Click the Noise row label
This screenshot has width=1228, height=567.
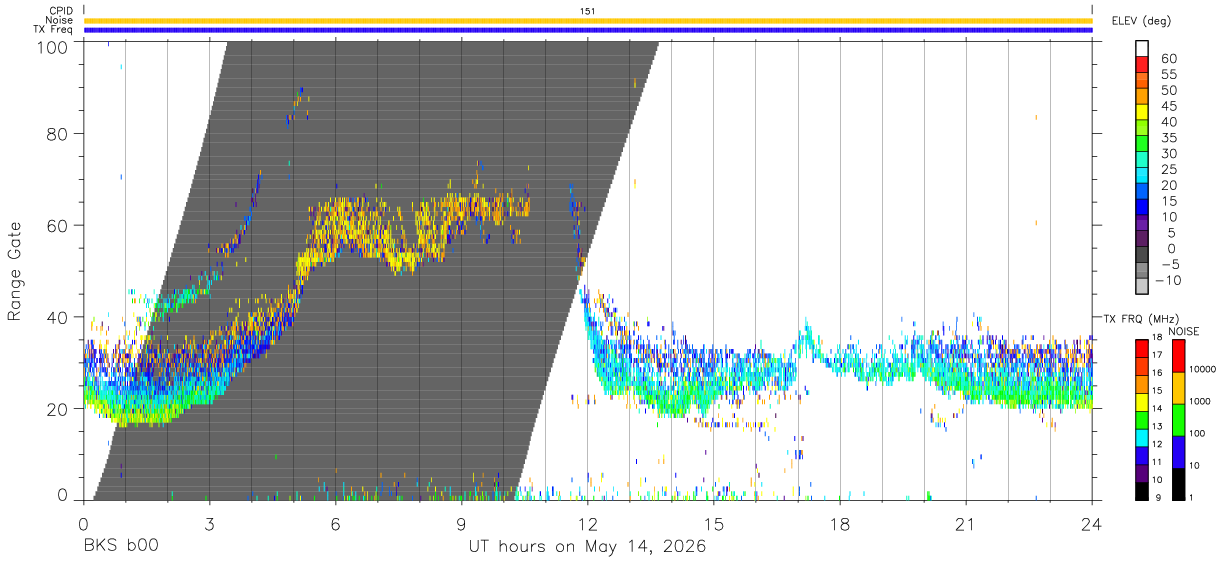(x=60, y=20)
